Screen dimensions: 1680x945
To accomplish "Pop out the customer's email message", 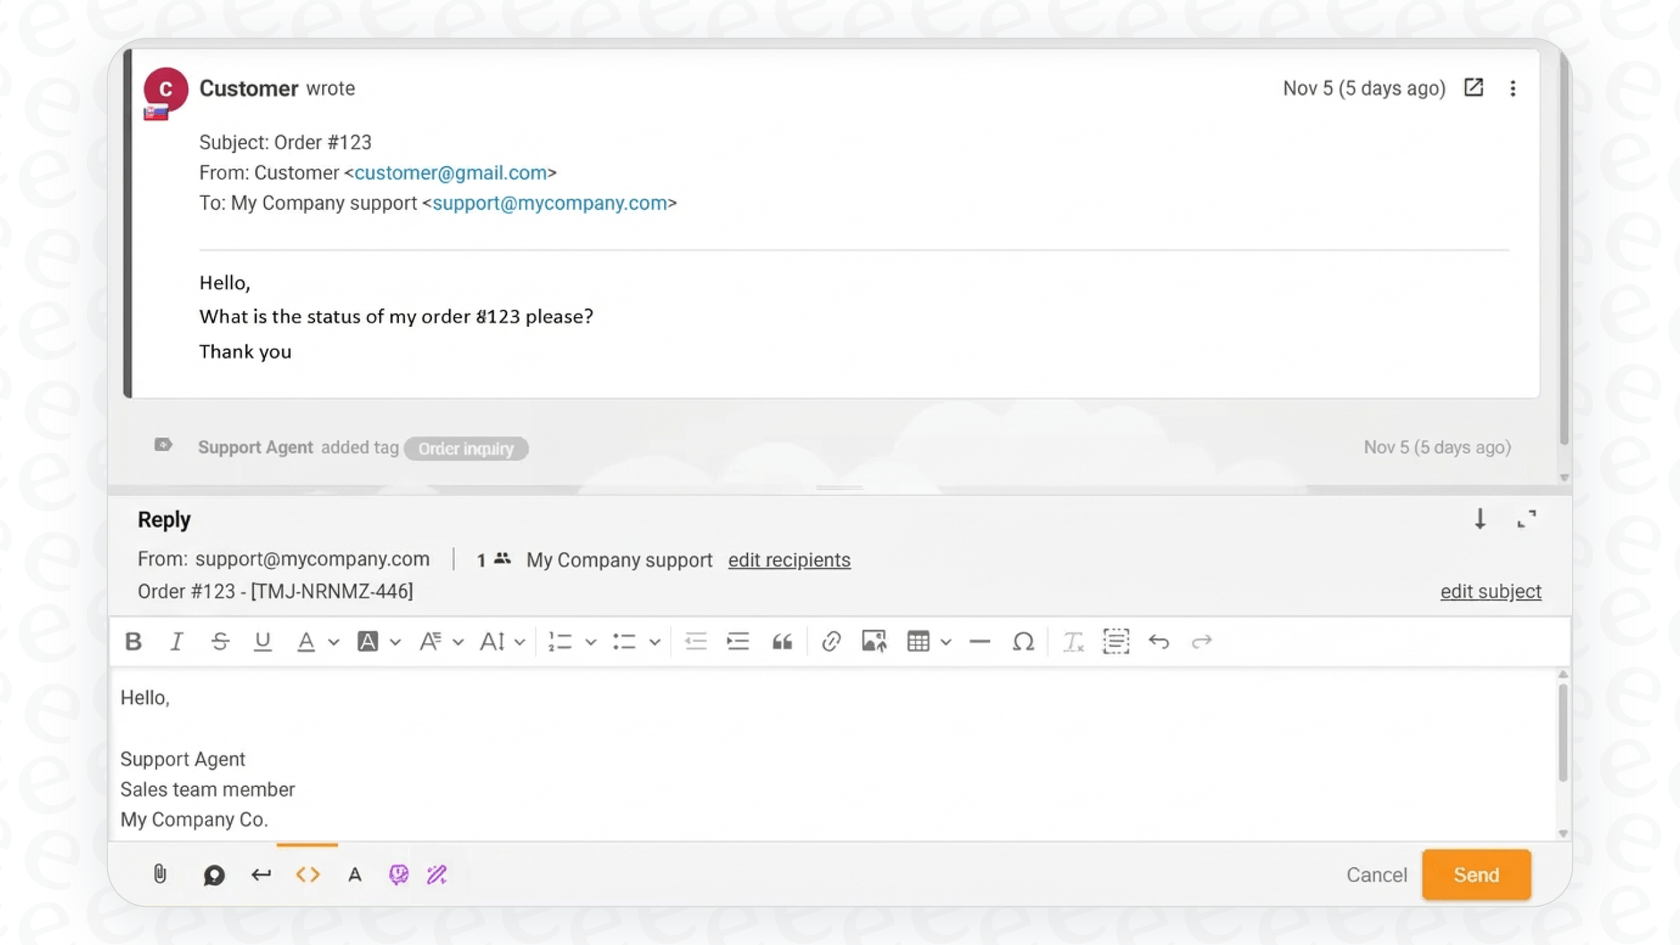I will point(1473,88).
